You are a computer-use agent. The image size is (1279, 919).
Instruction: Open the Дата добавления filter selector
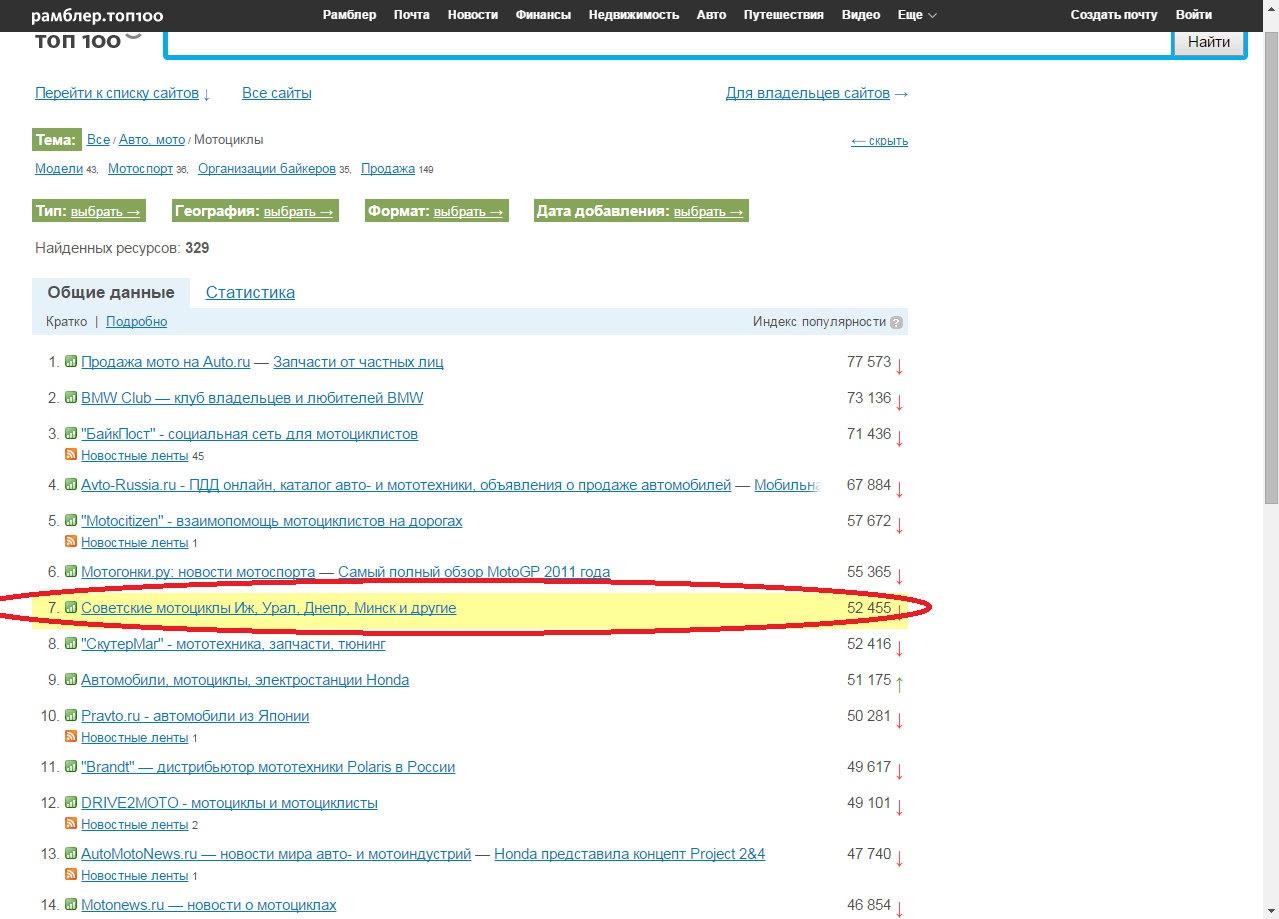tap(708, 212)
